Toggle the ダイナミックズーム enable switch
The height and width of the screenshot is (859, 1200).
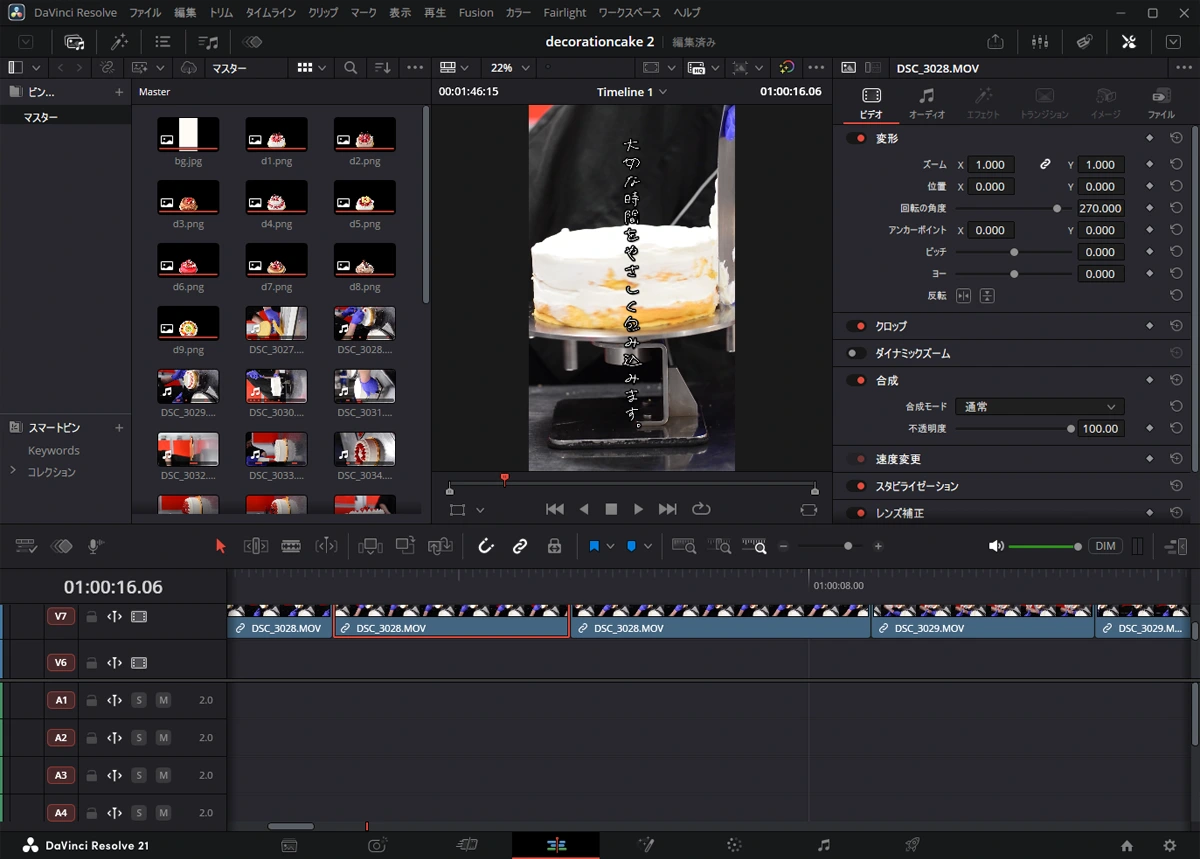857,353
